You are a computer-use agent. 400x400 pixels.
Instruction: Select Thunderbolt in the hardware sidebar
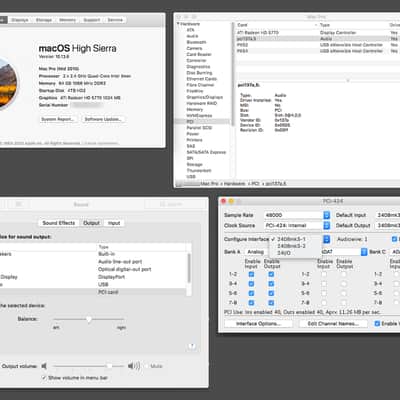point(199,170)
